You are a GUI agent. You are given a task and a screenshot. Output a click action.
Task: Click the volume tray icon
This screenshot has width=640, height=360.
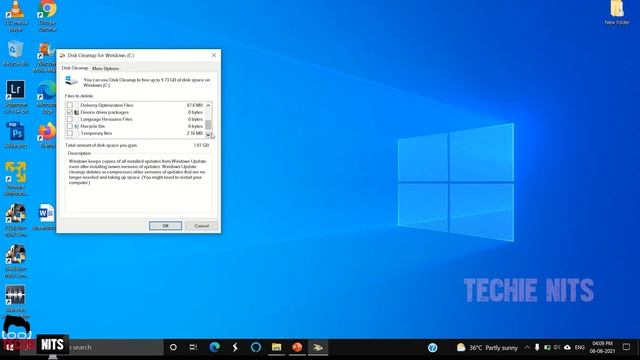coord(557,347)
